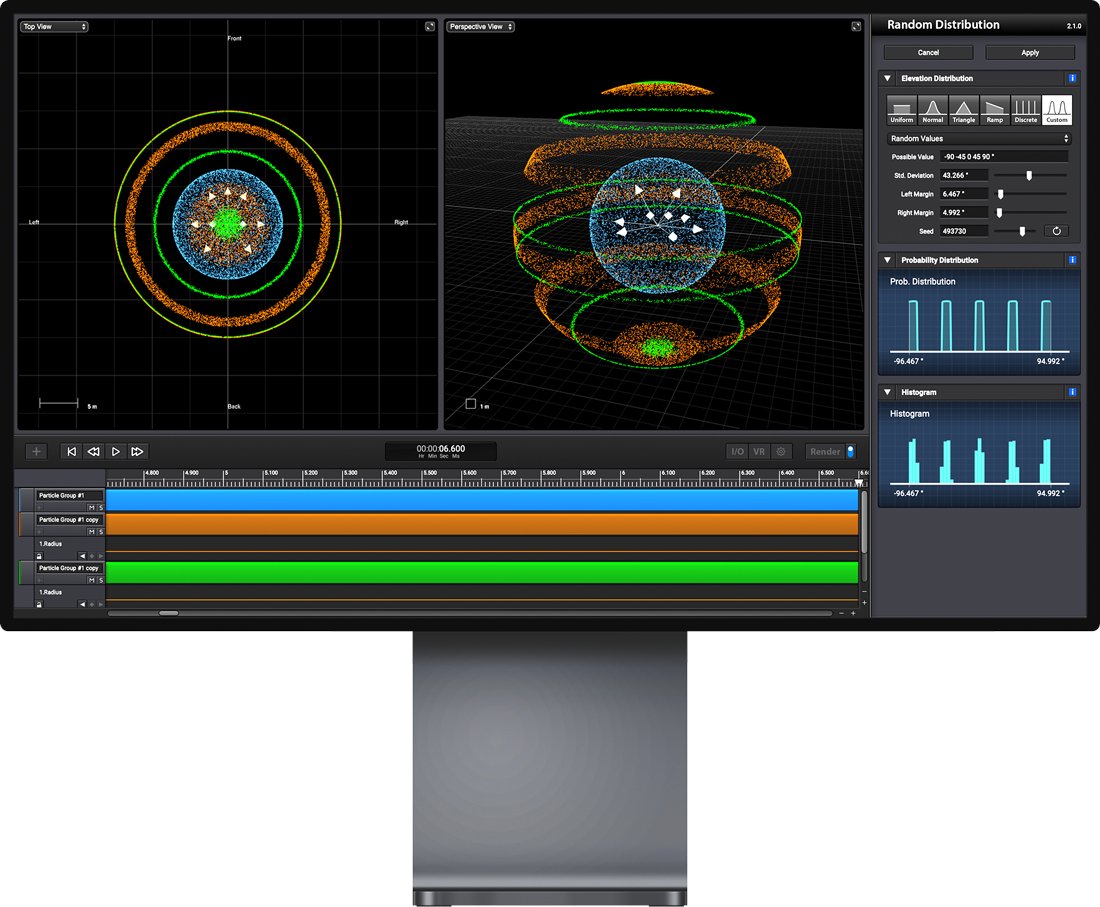Click the fast forward transport button
Image resolution: width=1100 pixels, height=907 pixels.
point(138,452)
